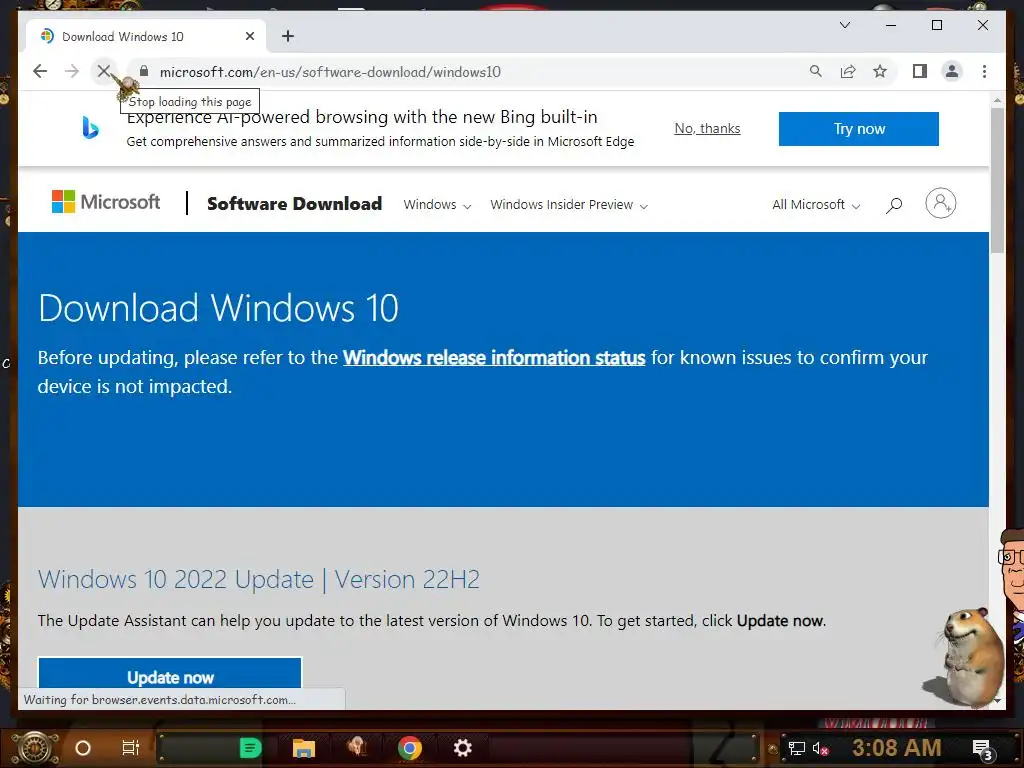
Task: Click the muted volume tray icon
Action: 821,748
